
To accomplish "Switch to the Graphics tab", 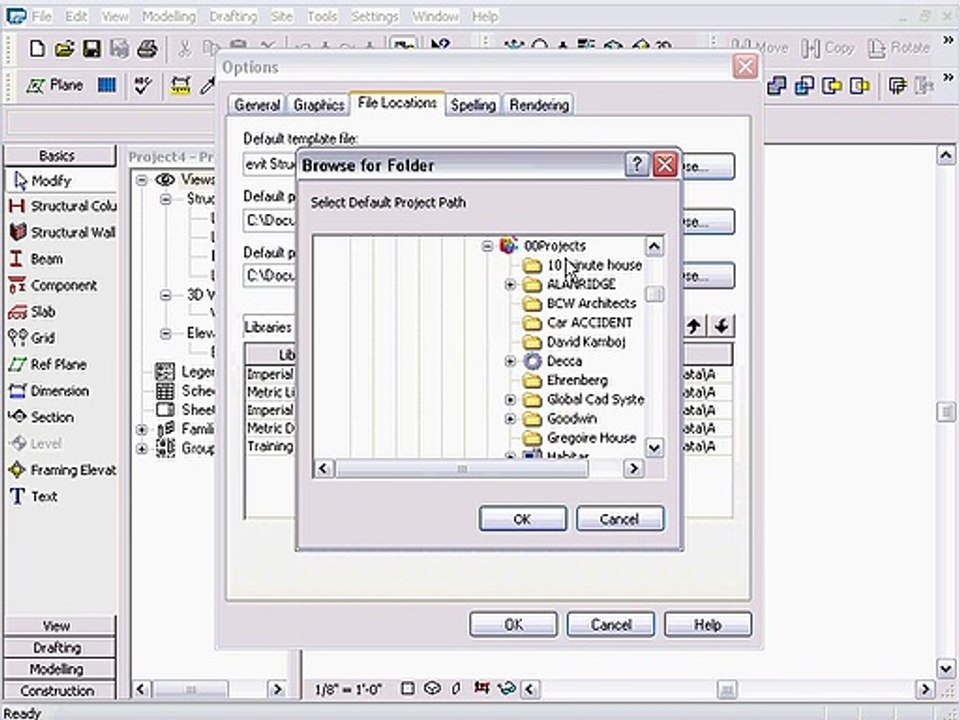I will click(318, 105).
